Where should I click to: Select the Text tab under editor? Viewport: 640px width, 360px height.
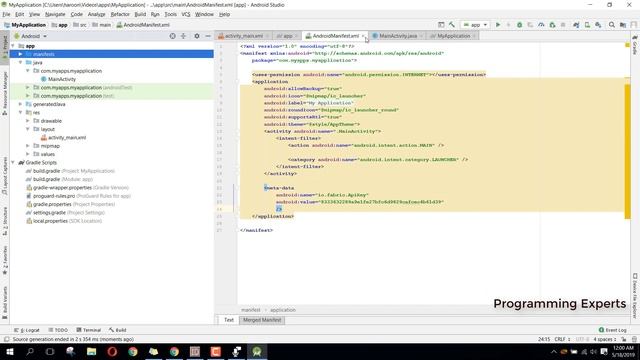point(229,320)
